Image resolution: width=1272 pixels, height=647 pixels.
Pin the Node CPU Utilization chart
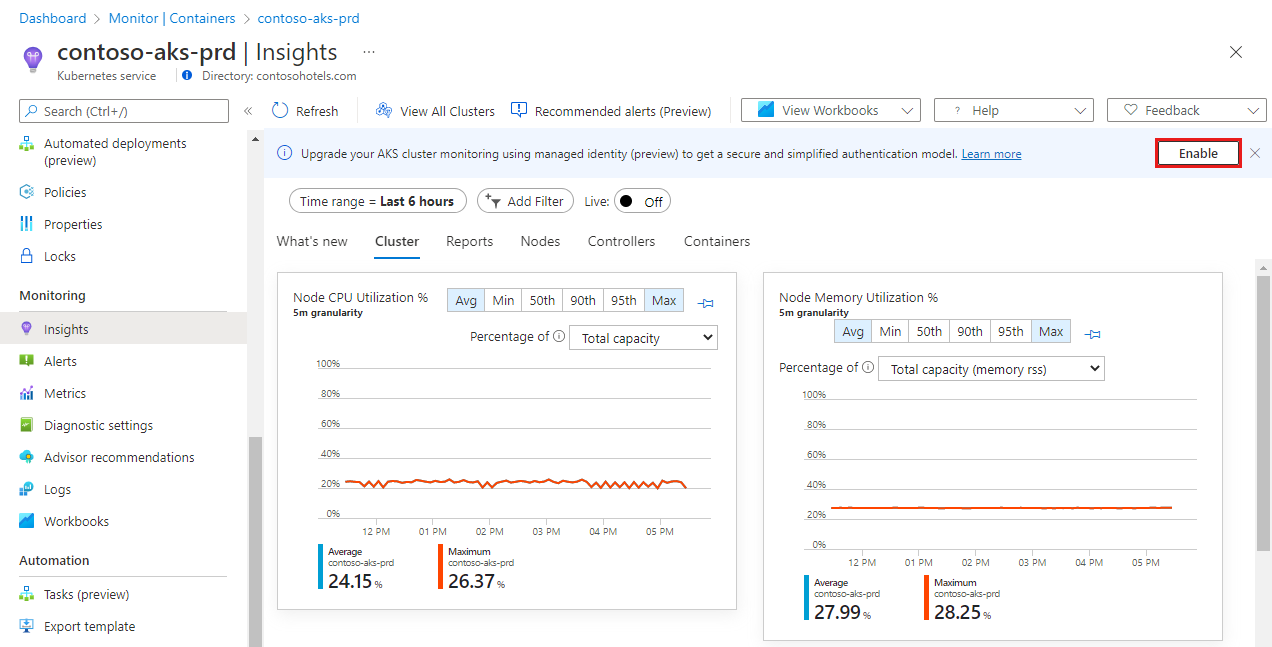pyautogui.click(x=706, y=302)
